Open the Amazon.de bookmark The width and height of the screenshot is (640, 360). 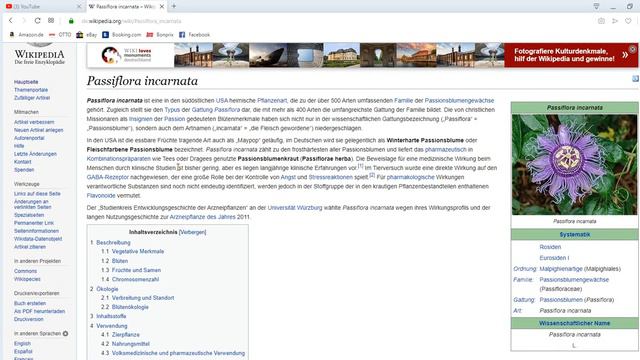(x=27, y=35)
